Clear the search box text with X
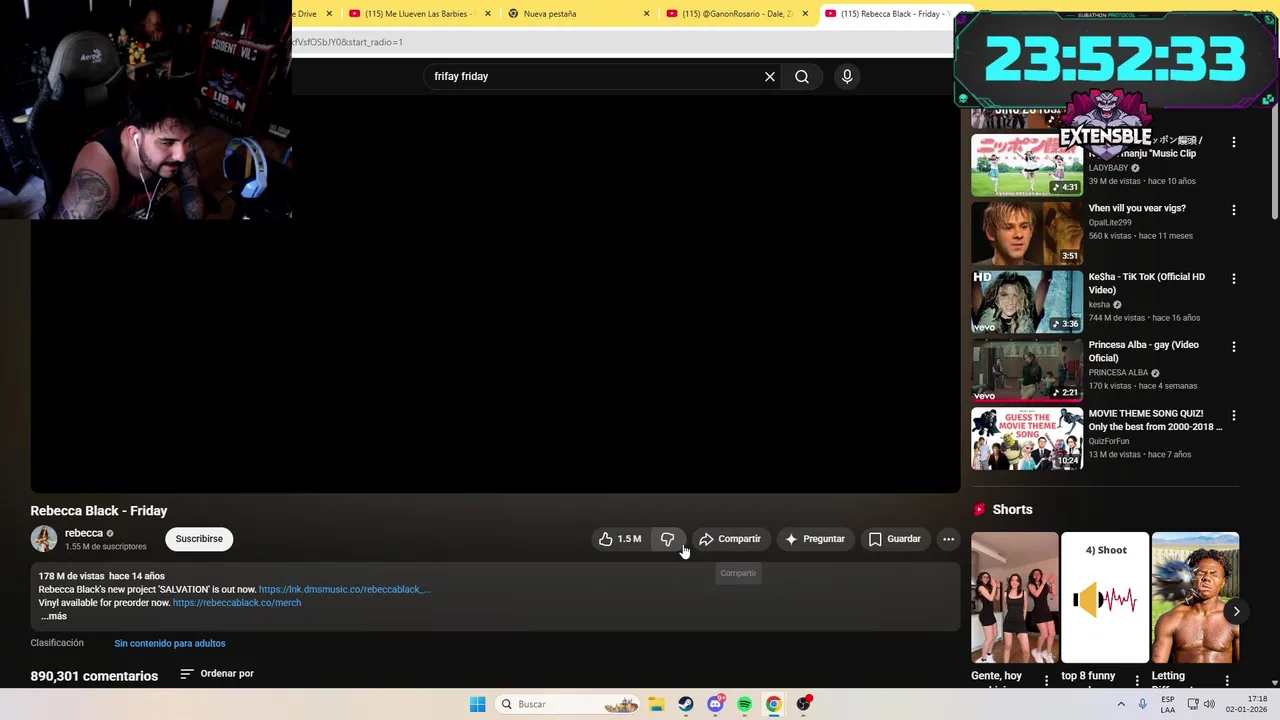 [x=770, y=76]
